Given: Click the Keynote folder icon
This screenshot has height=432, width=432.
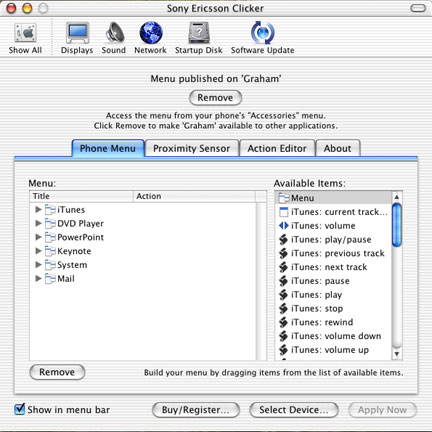Looking at the screenshot, I should click(50, 251).
